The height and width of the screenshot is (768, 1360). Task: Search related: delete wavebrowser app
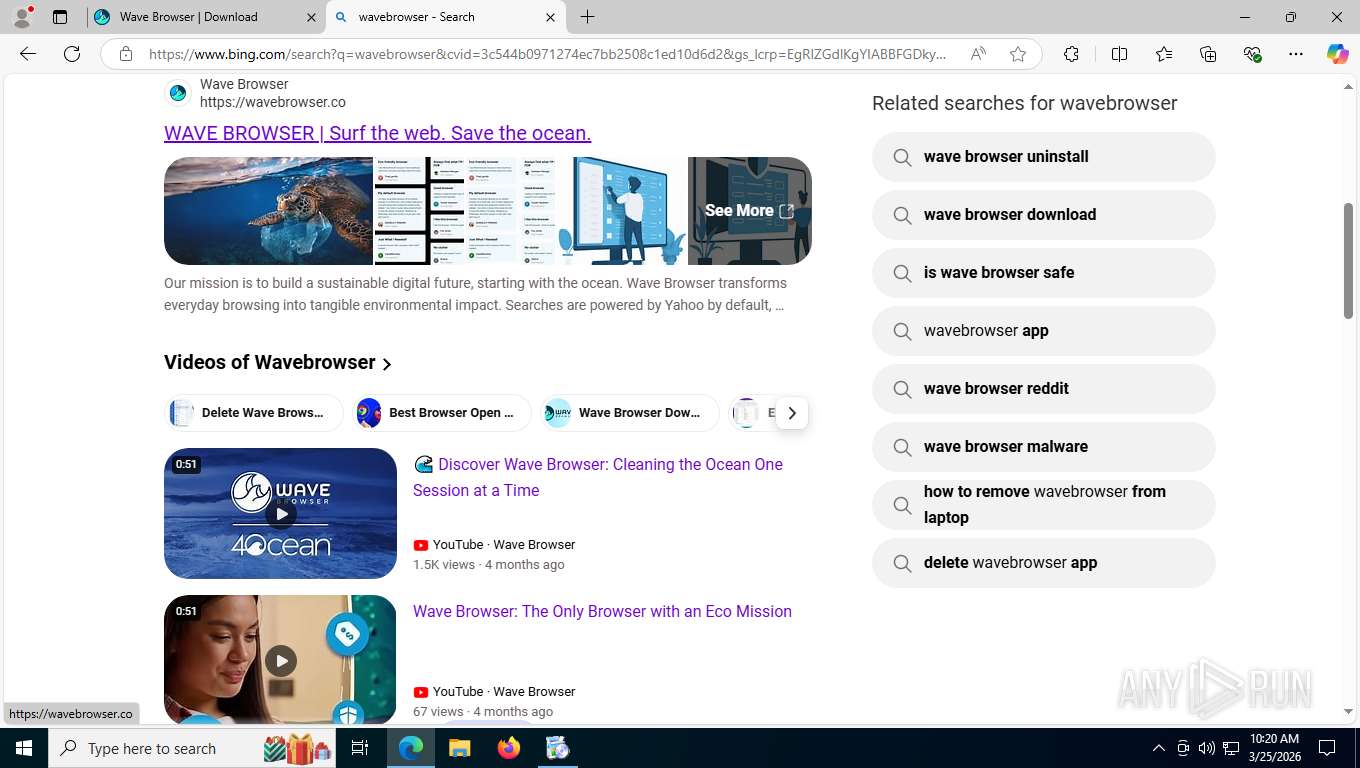click(1043, 563)
